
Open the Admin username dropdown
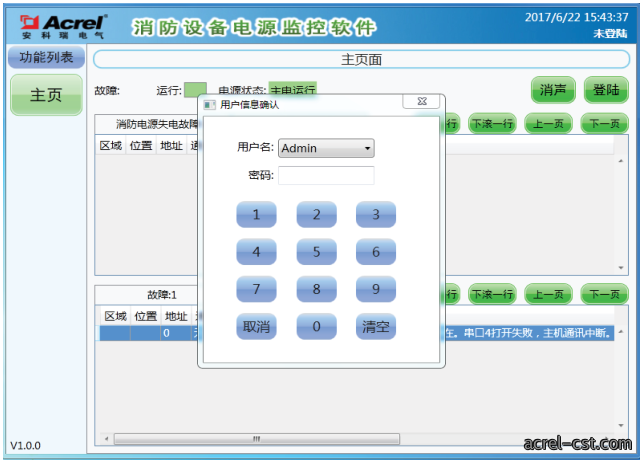(326, 148)
